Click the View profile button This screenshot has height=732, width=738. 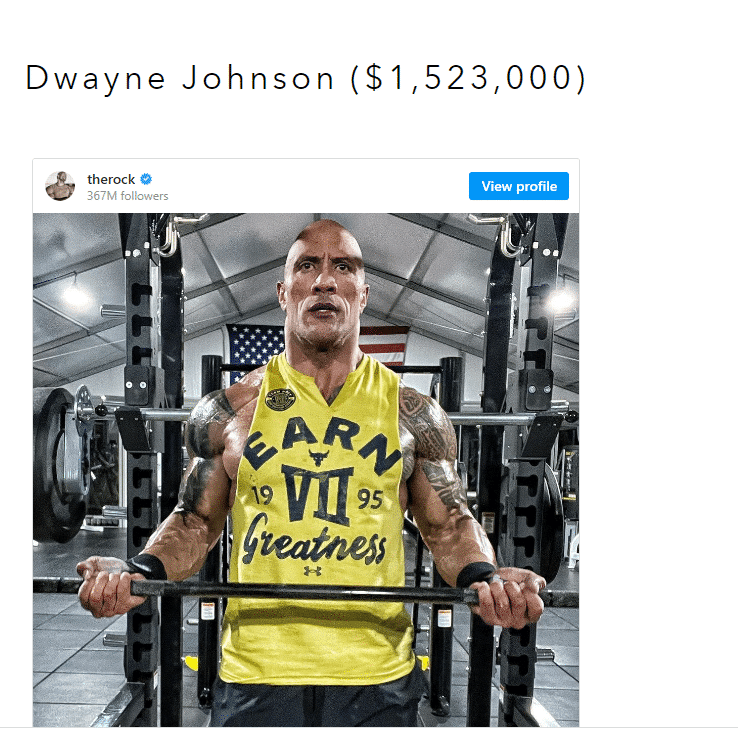click(x=519, y=186)
